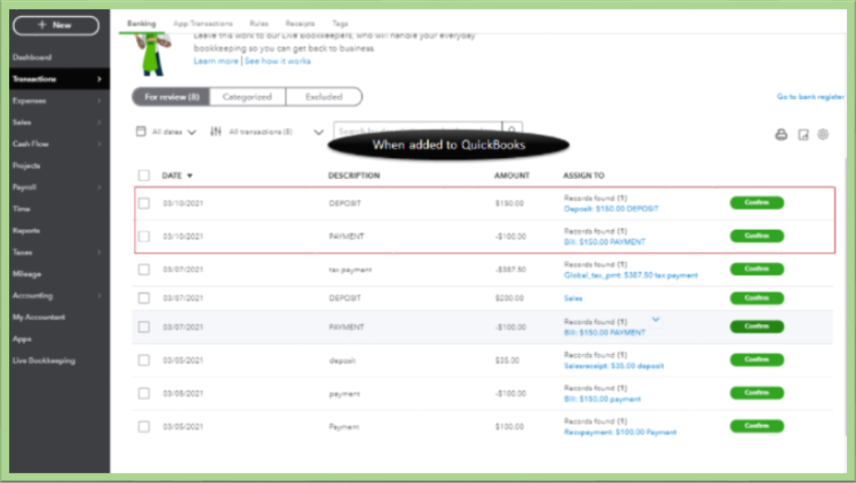Click the See how it works link
The height and width of the screenshot is (483, 856).
pyautogui.click(x=277, y=61)
